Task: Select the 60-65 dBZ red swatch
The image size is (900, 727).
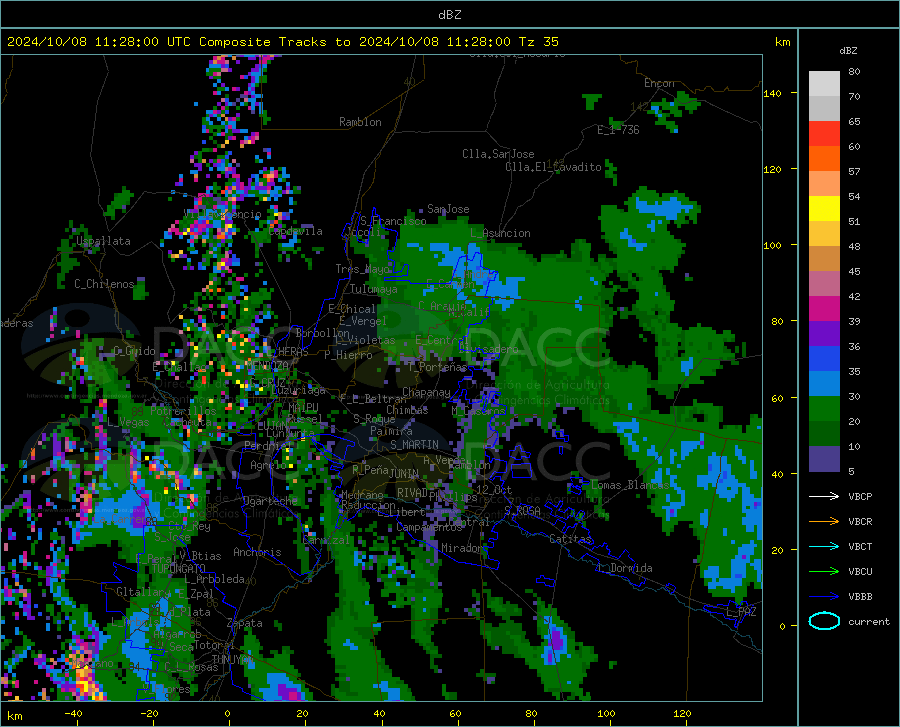Action: 824,134
